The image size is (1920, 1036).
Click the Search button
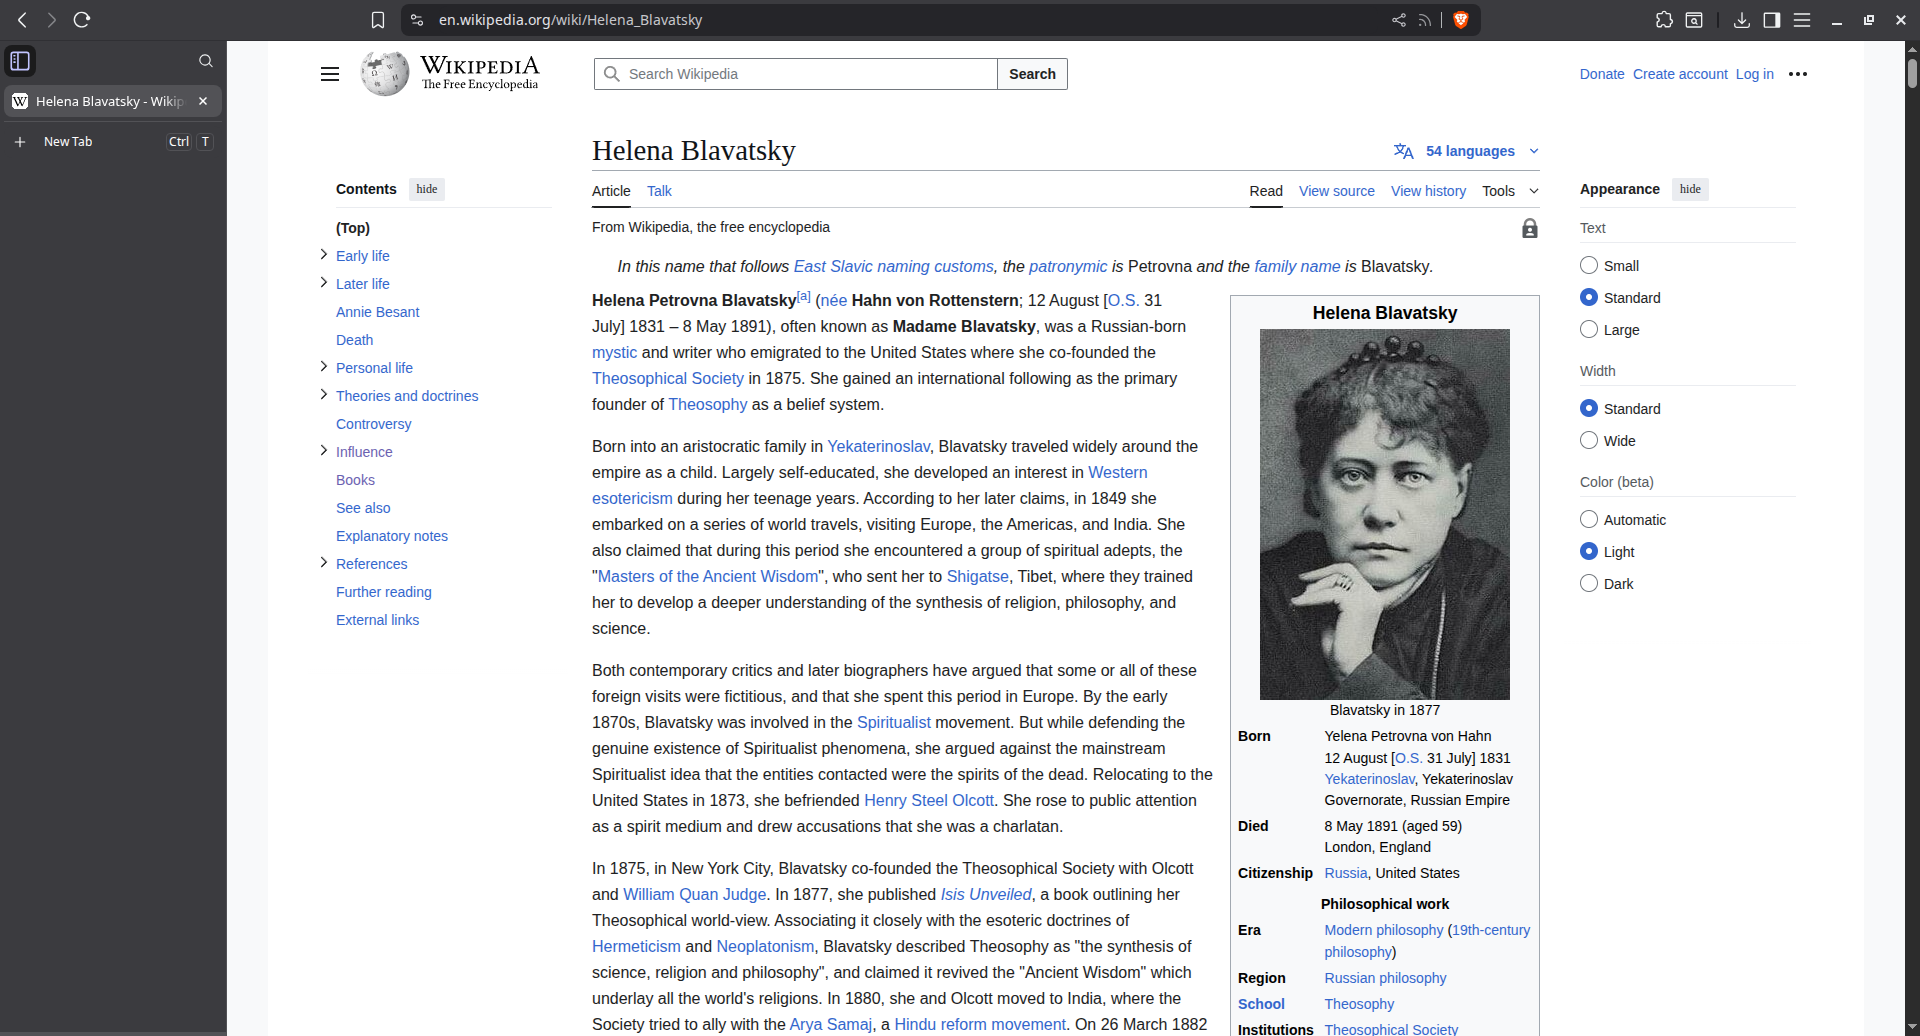tap(1032, 74)
